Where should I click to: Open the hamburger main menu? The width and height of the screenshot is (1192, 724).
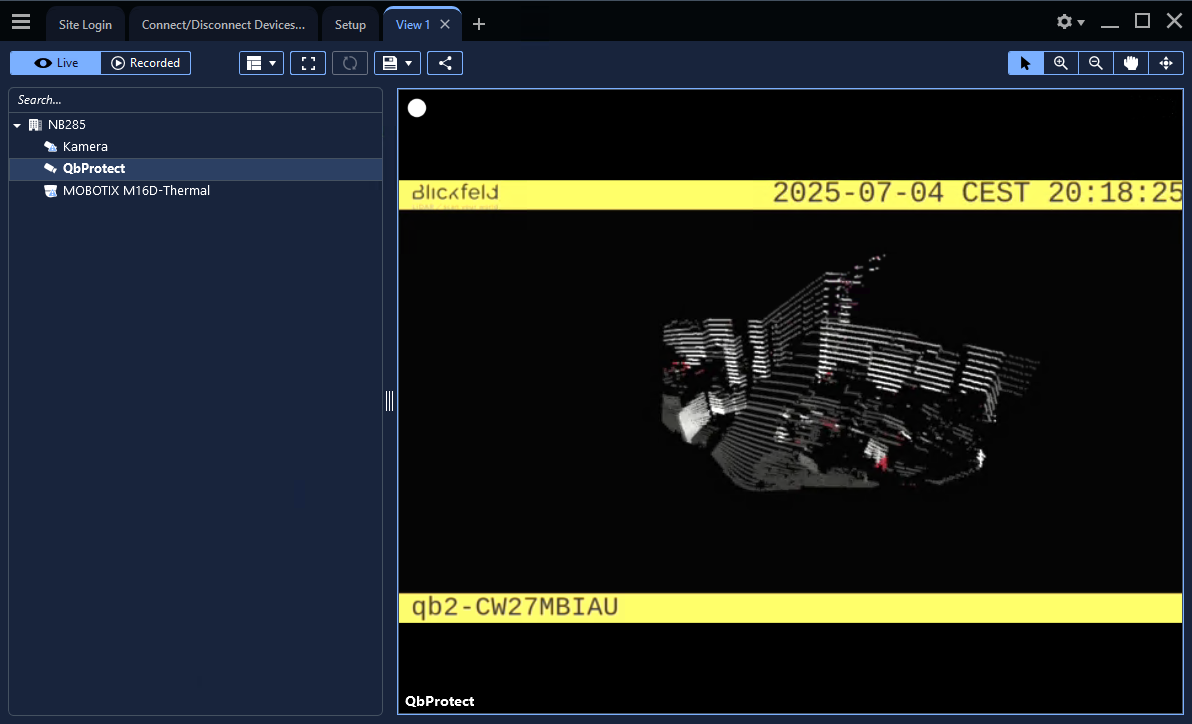click(x=21, y=22)
